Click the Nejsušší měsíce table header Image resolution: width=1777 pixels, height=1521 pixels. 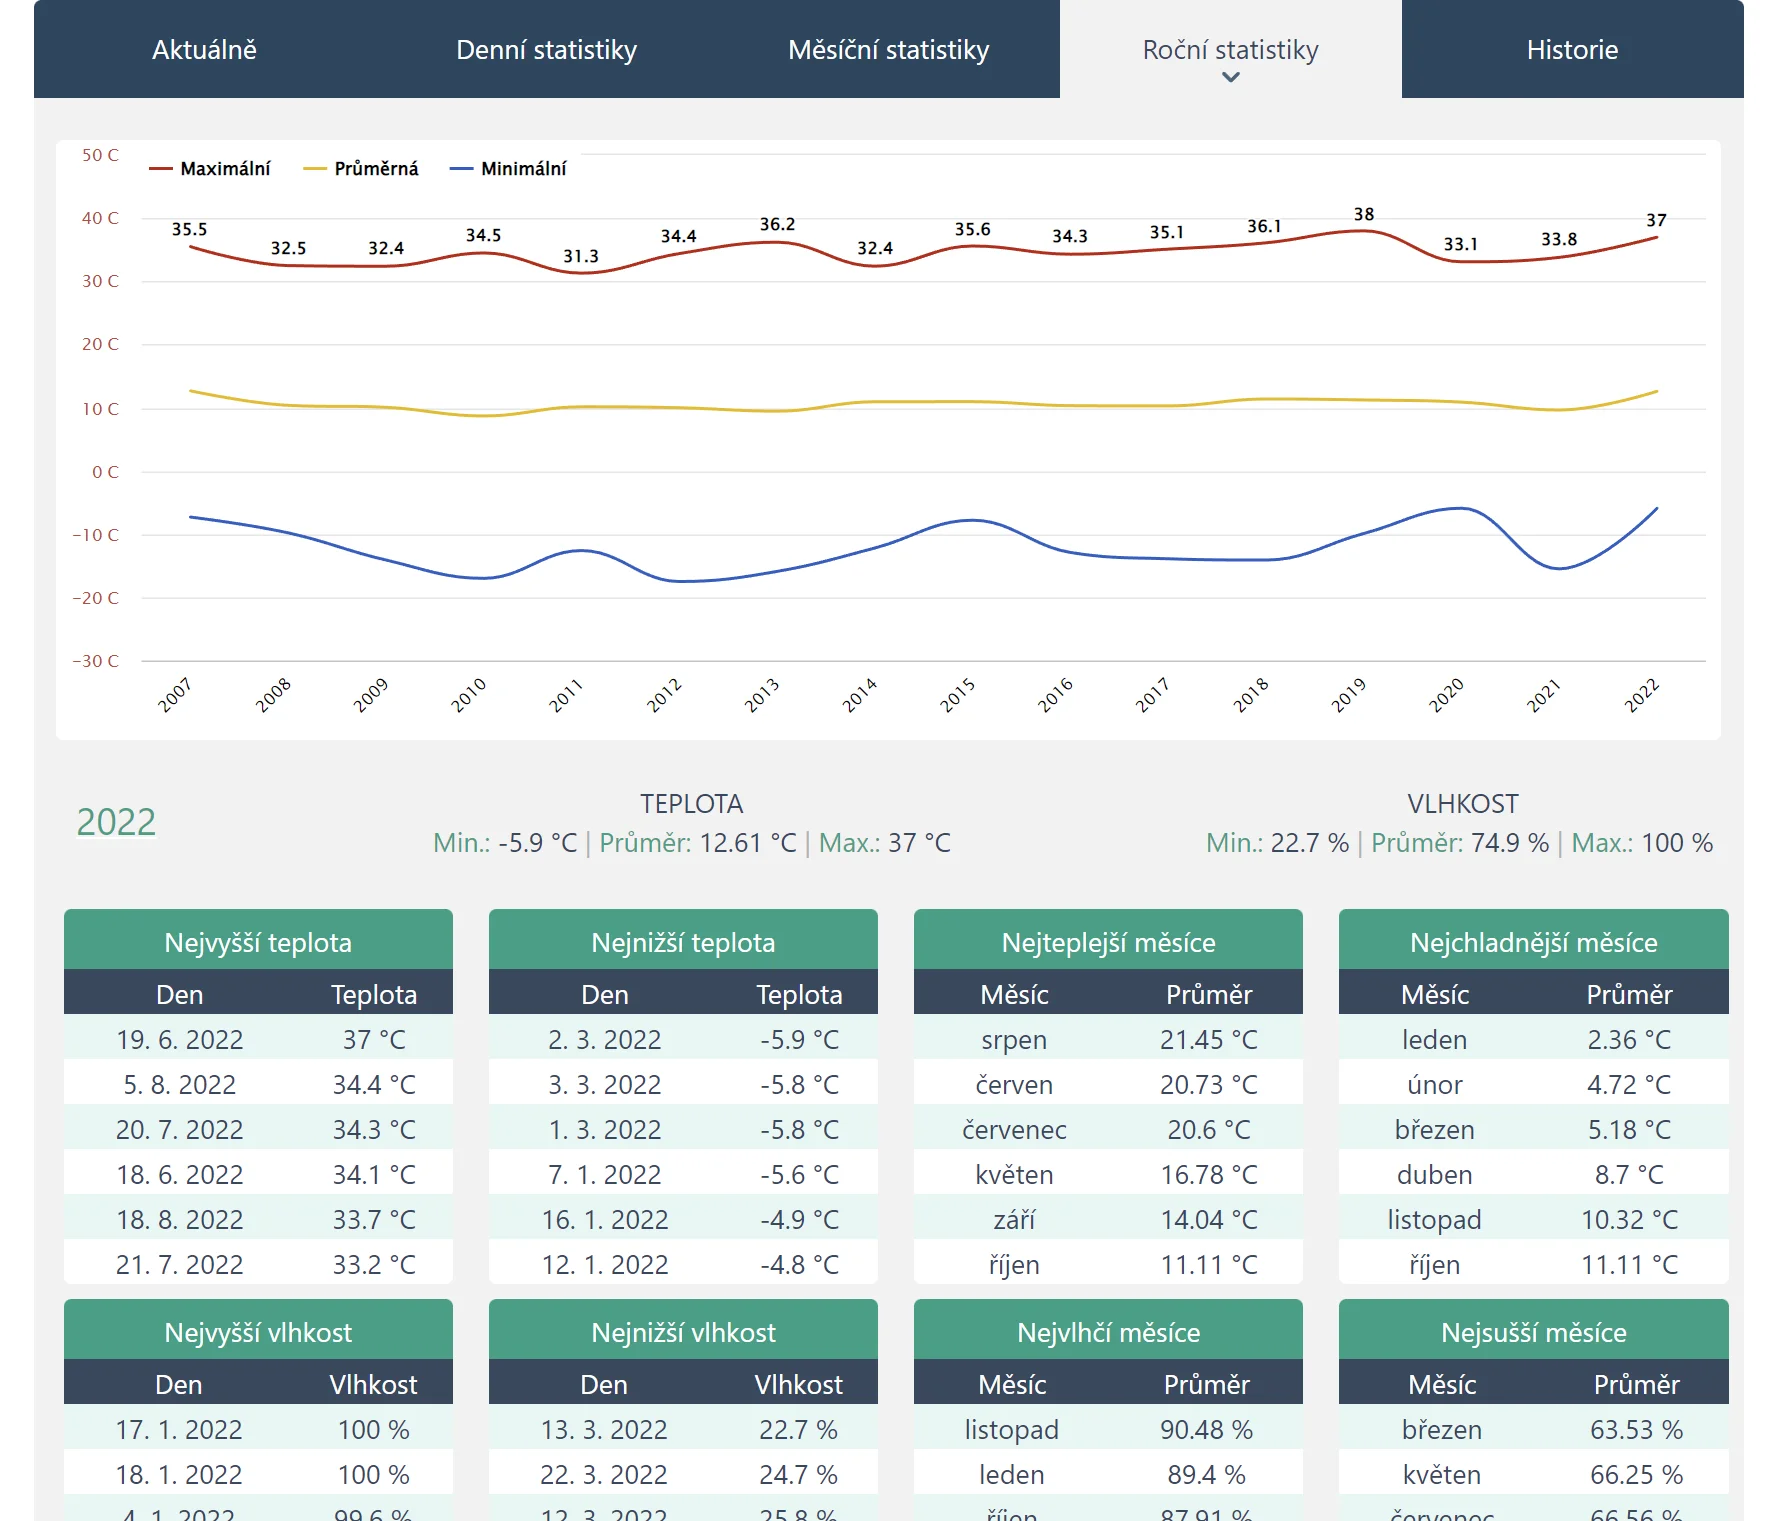1533,1332
